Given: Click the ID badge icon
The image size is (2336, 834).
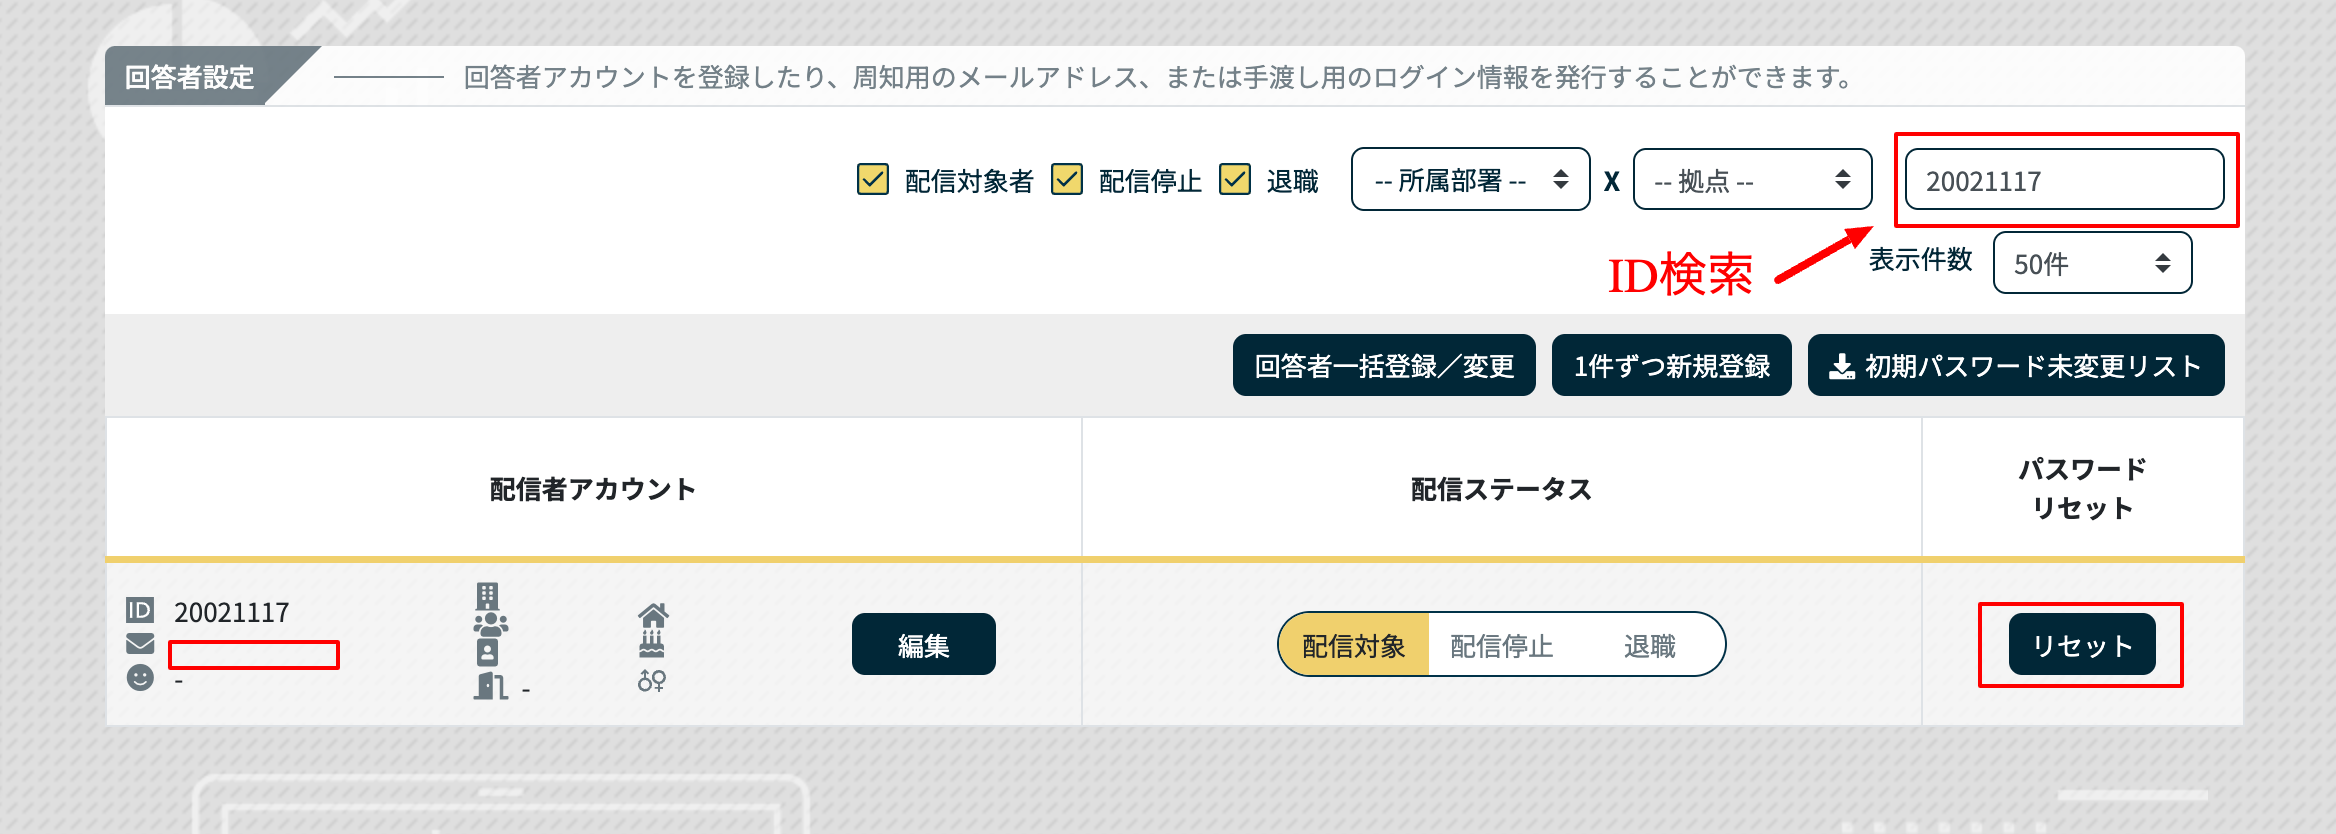Looking at the screenshot, I should [140, 610].
